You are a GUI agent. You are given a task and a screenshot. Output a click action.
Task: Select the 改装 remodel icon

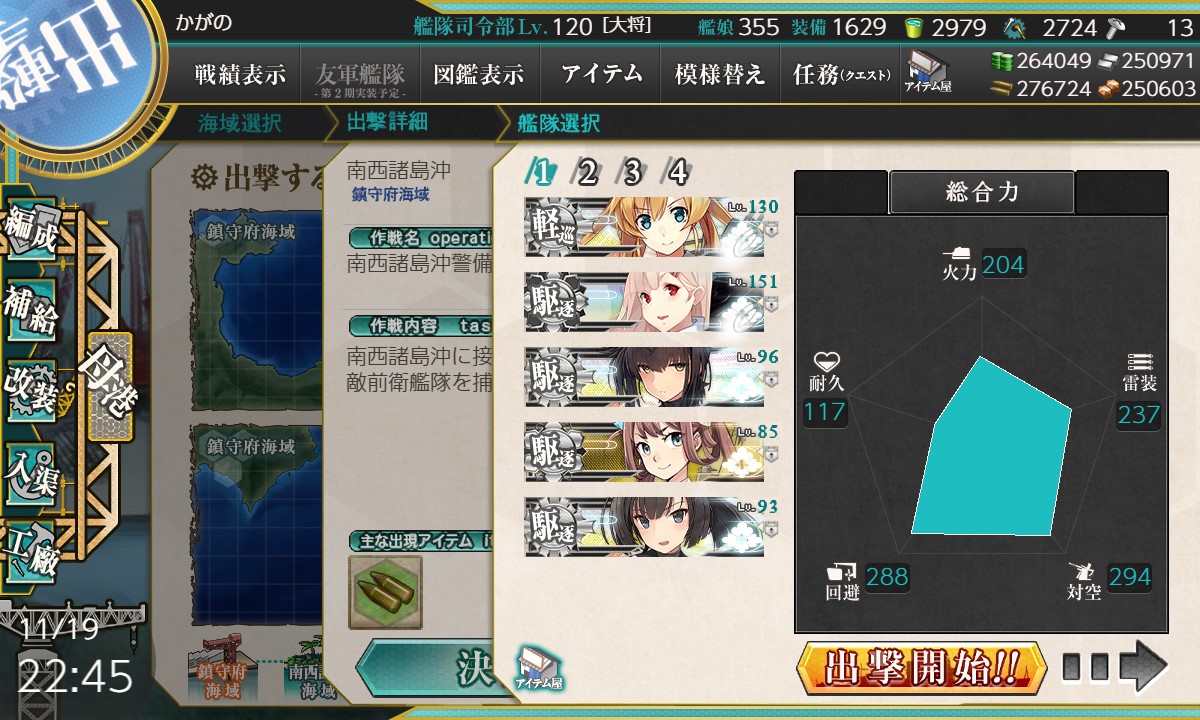coord(30,389)
